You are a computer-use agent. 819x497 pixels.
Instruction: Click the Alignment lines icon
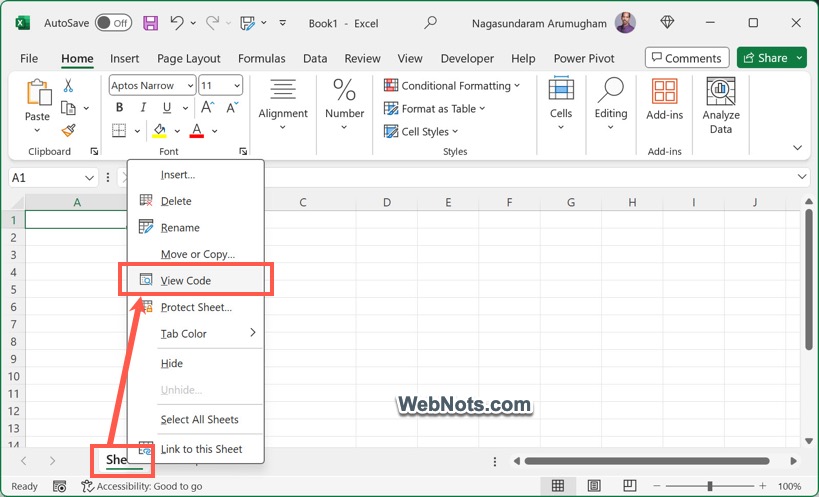pos(283,89)
